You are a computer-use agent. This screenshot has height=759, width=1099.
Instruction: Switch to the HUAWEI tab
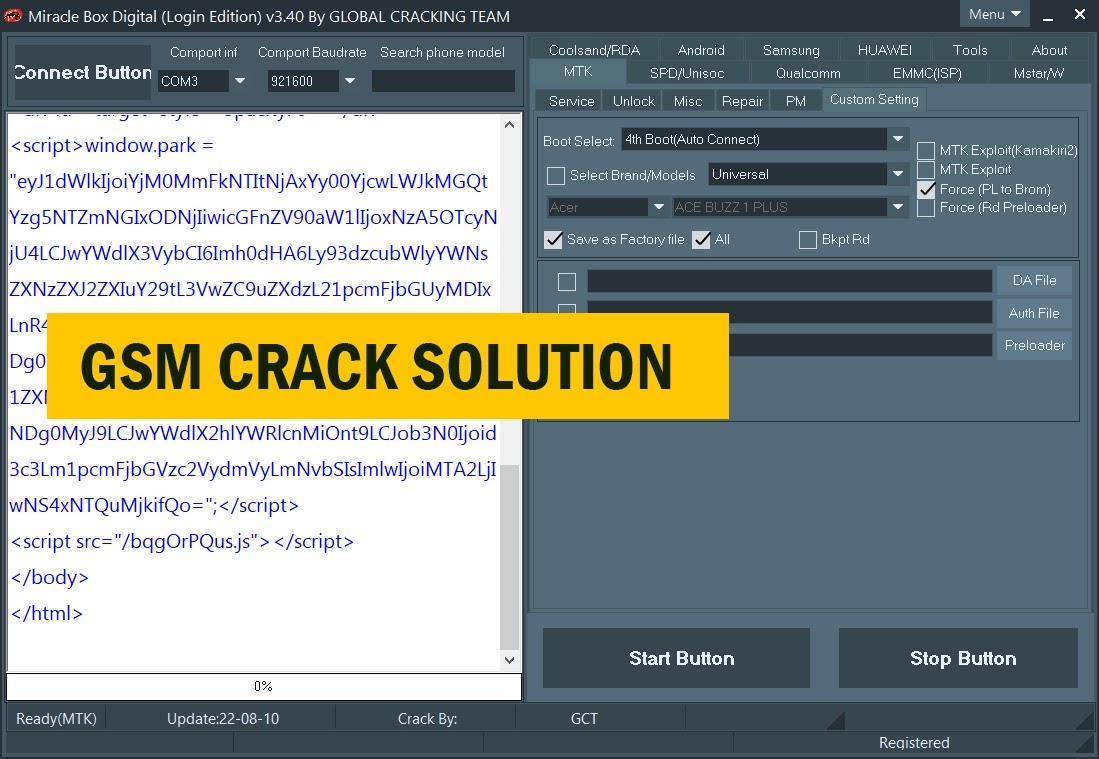[885, 50]
